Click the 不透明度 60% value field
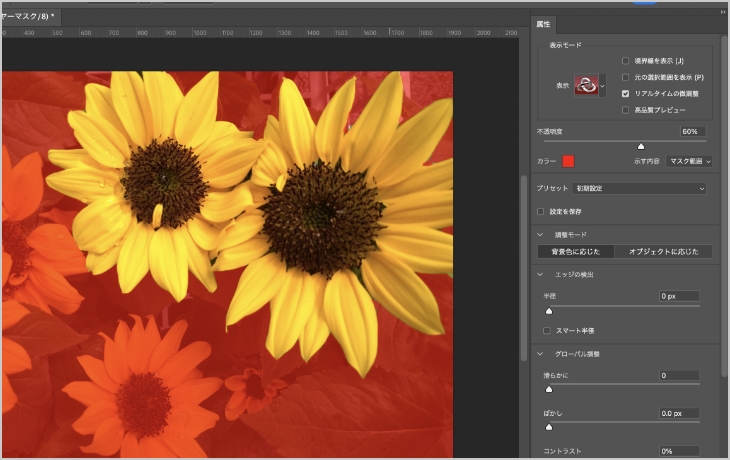Screen dimensions: 730x460 (693, 132)
